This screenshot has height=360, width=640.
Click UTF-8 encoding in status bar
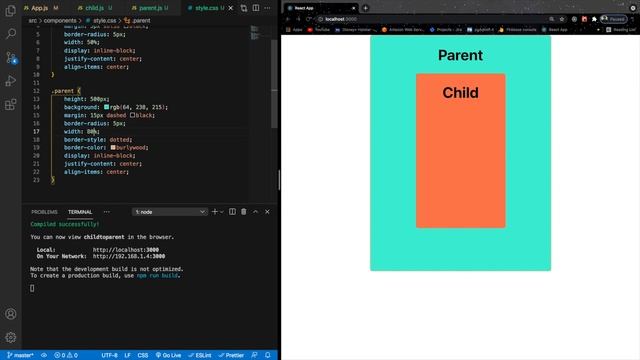click(x=109, y=355)
